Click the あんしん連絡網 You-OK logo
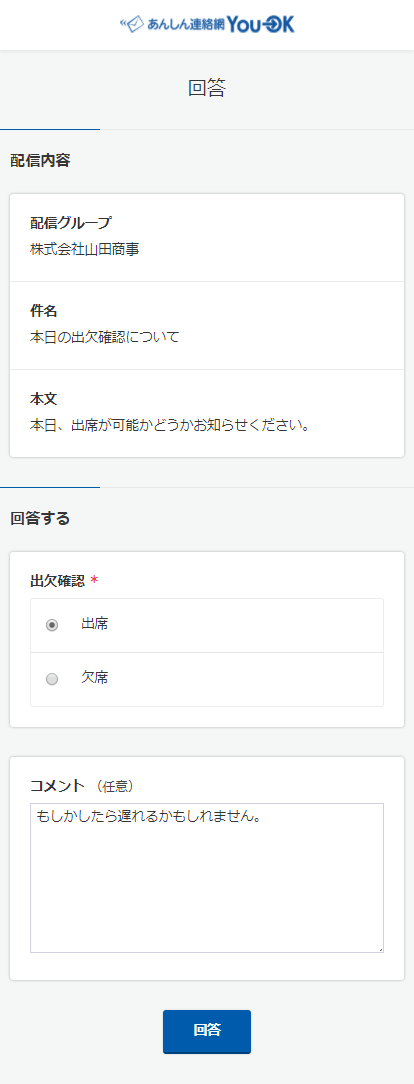 pos(207,24)
